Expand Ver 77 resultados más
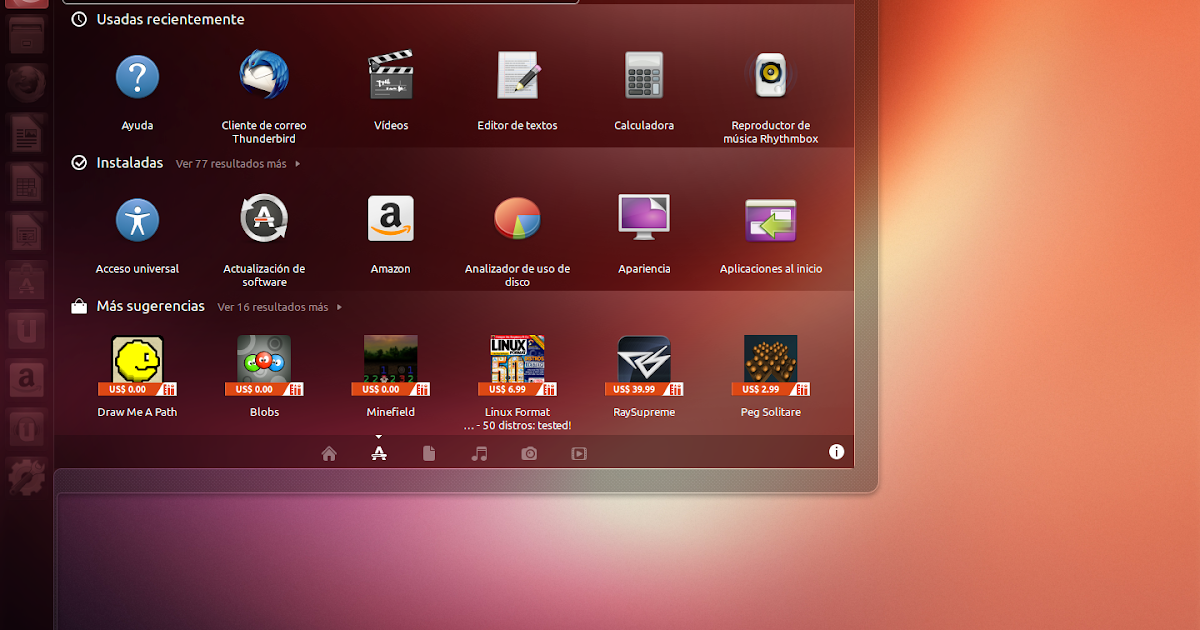The image size is (1200, 630). pos(238,163)
